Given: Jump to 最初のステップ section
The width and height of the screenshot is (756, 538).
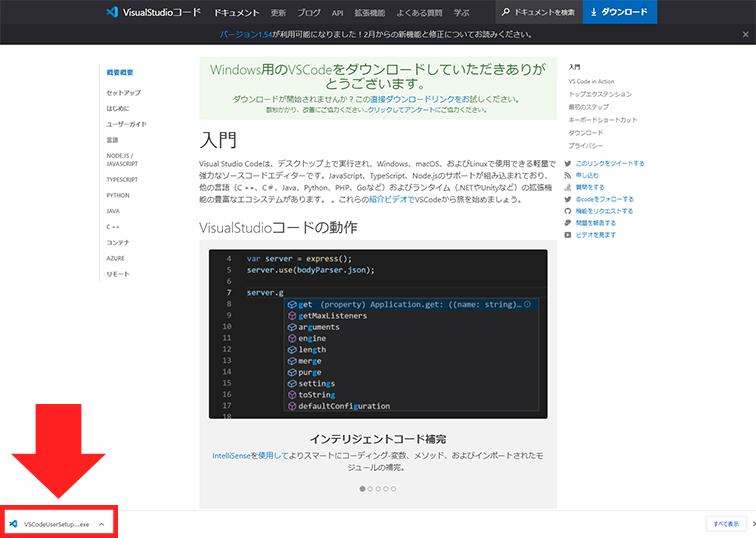Looking at the screenshot, I should click(x=588, y=107).
